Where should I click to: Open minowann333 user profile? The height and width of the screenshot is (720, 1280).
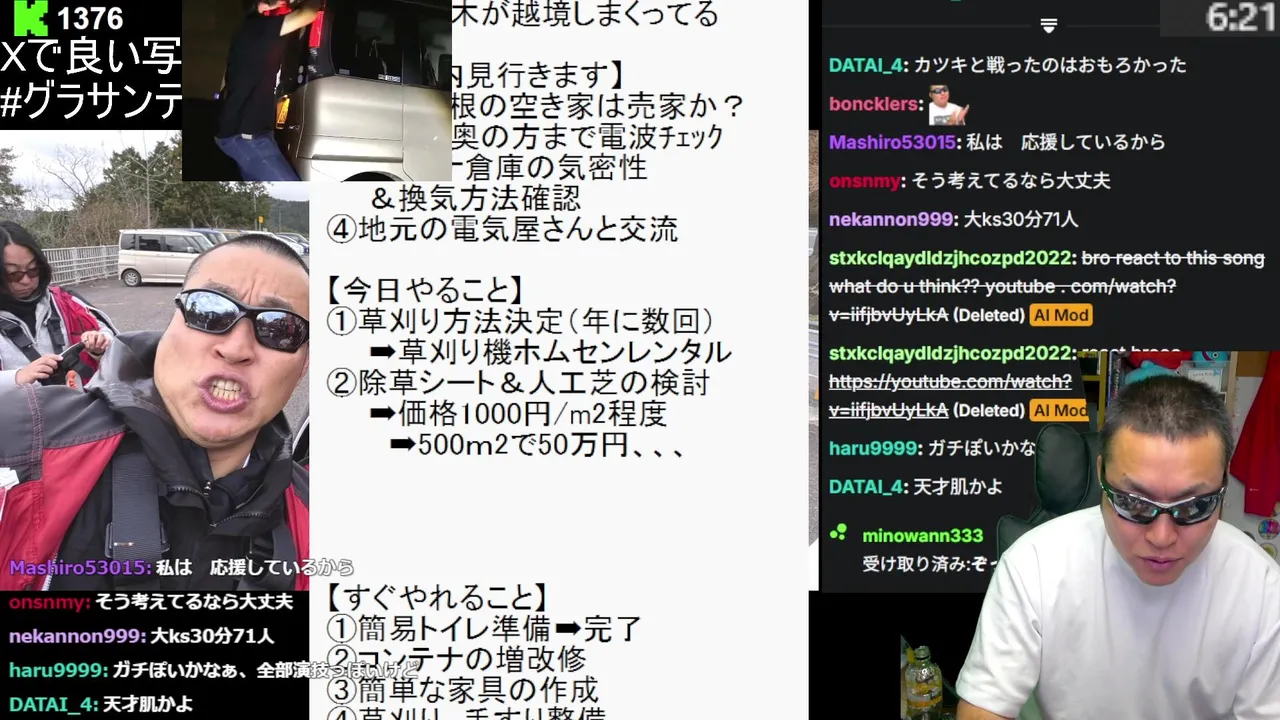point(923,536)
